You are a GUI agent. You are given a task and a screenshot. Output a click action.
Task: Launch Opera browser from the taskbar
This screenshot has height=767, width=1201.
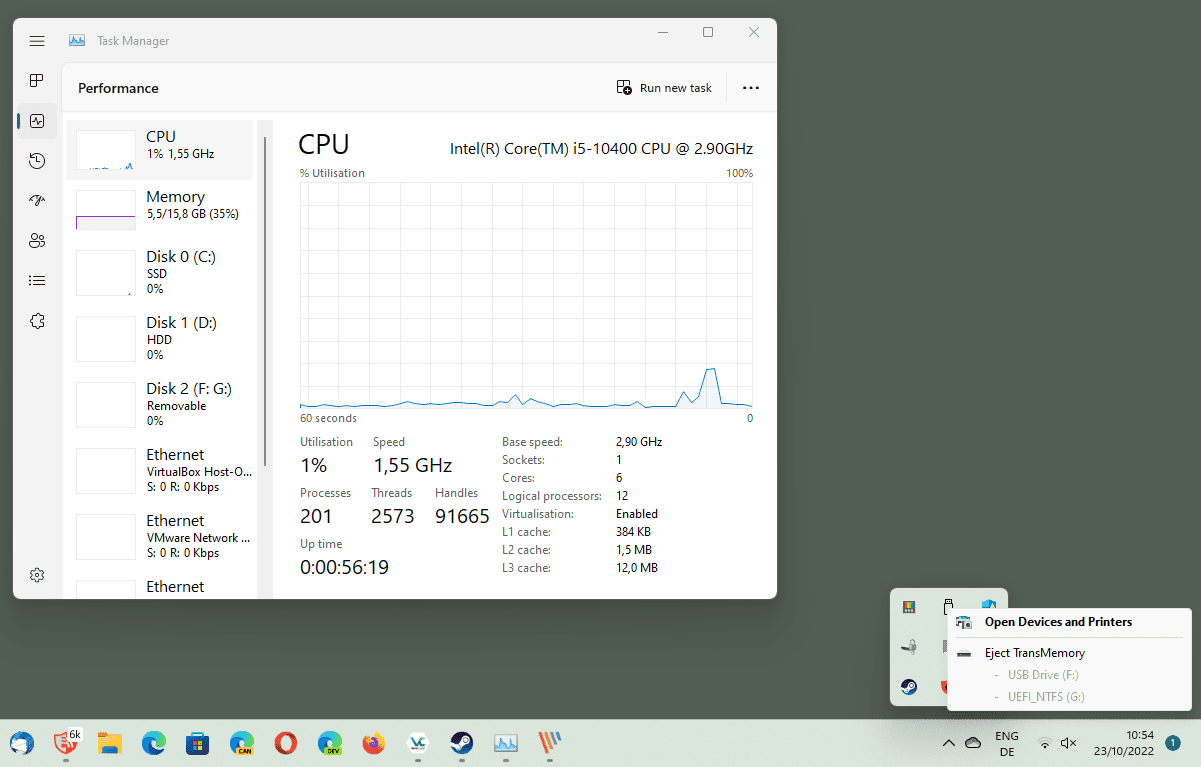pos(286,743)
